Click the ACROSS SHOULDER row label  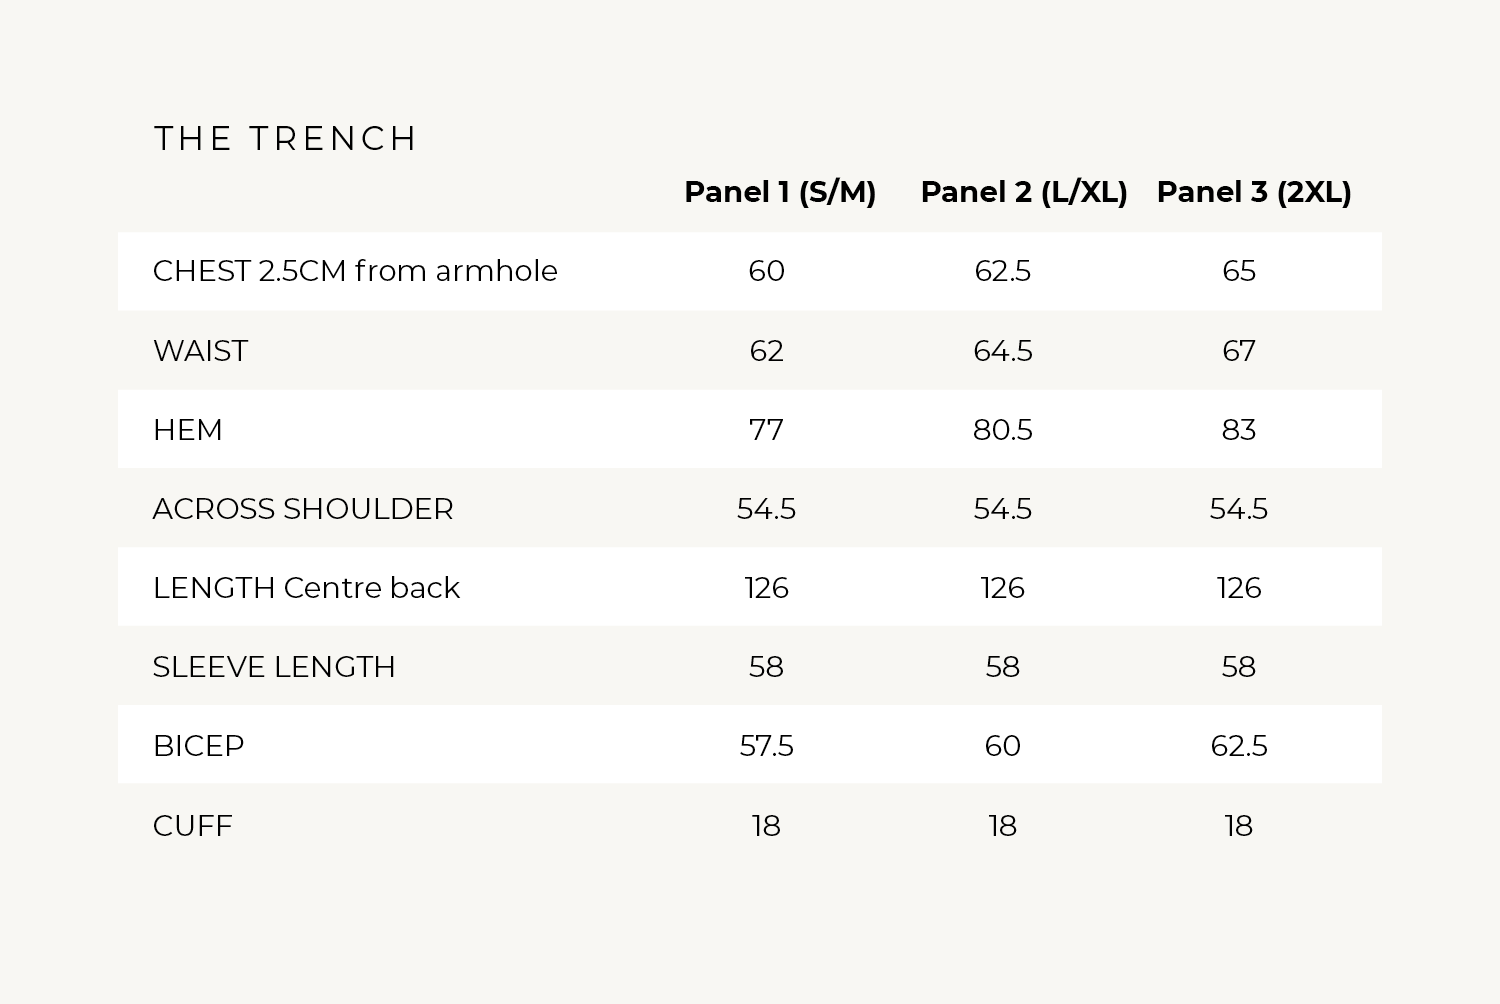(303, 509)
